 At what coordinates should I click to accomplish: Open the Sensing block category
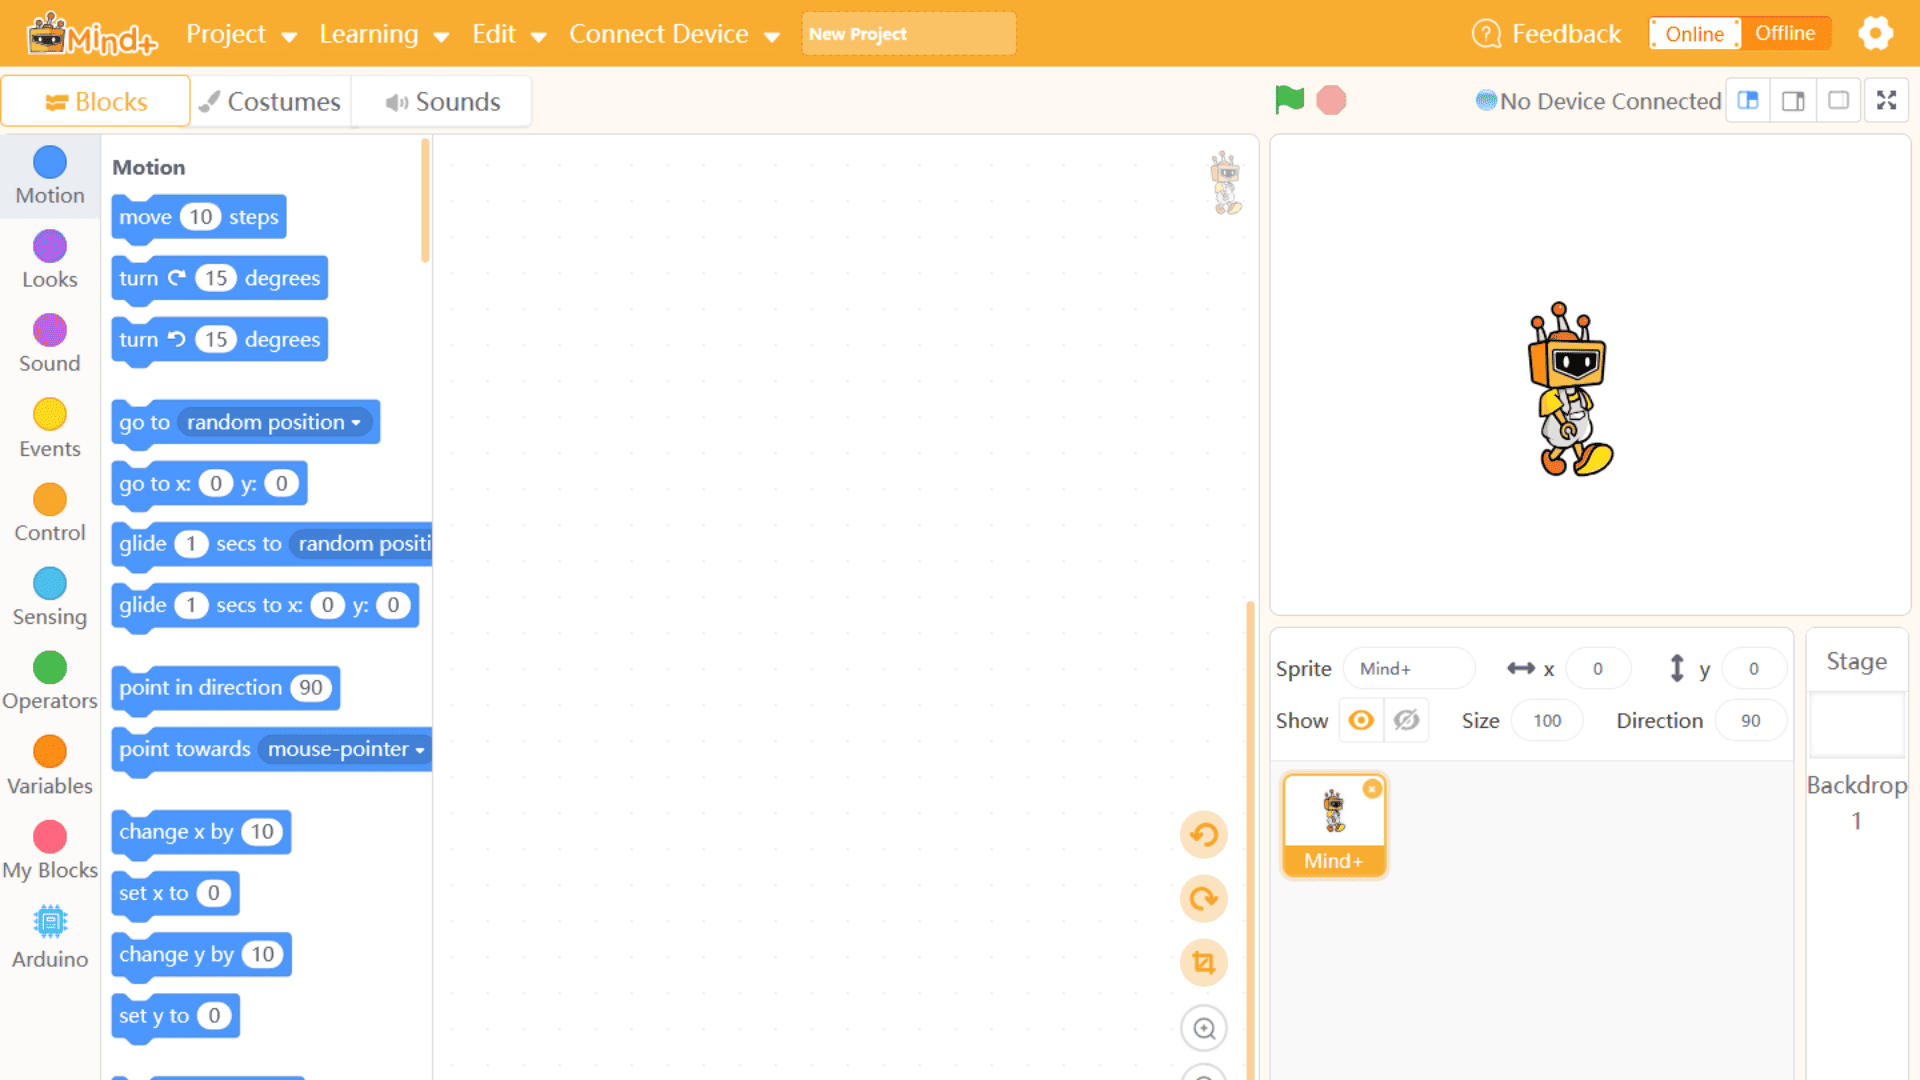tap(50, 598)
